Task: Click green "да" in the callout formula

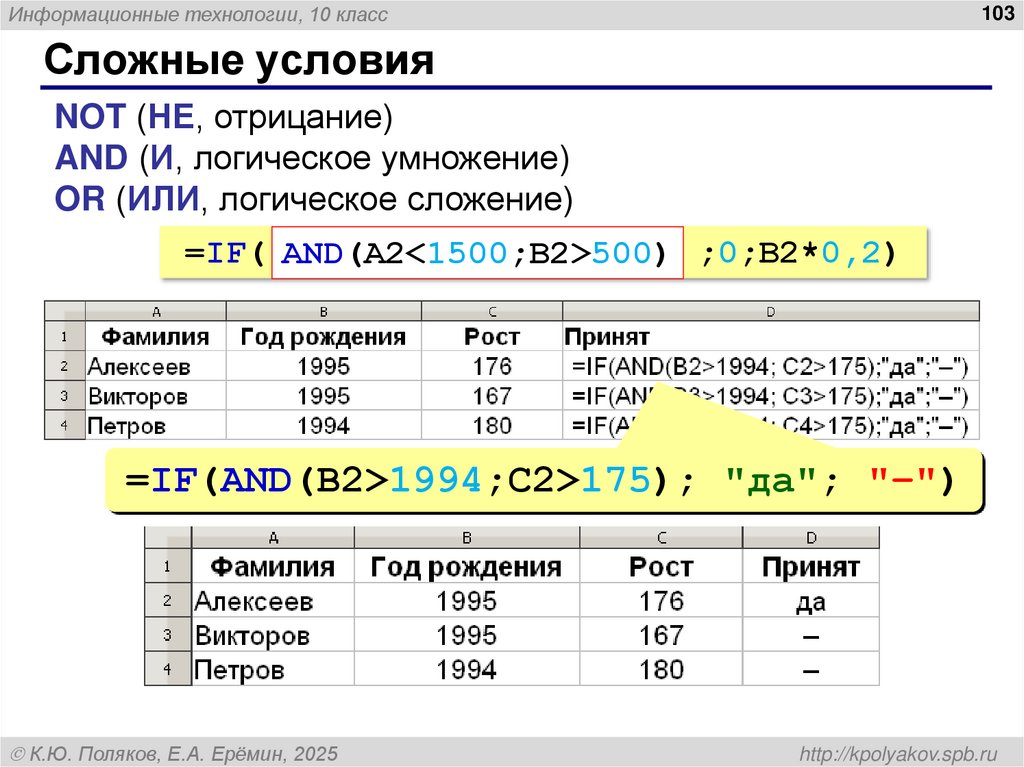Action: click(x=771, y=481)
